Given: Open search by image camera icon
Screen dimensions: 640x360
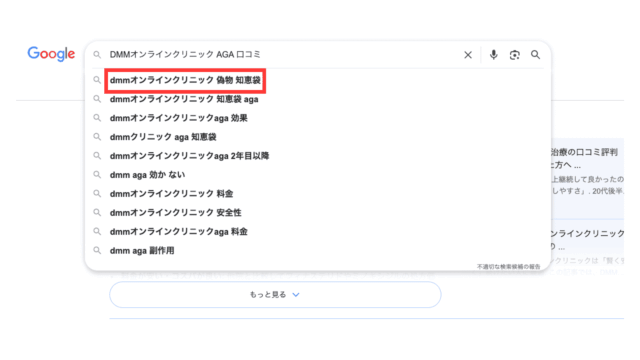Looking at the screenshot, I should coord(514,55).
